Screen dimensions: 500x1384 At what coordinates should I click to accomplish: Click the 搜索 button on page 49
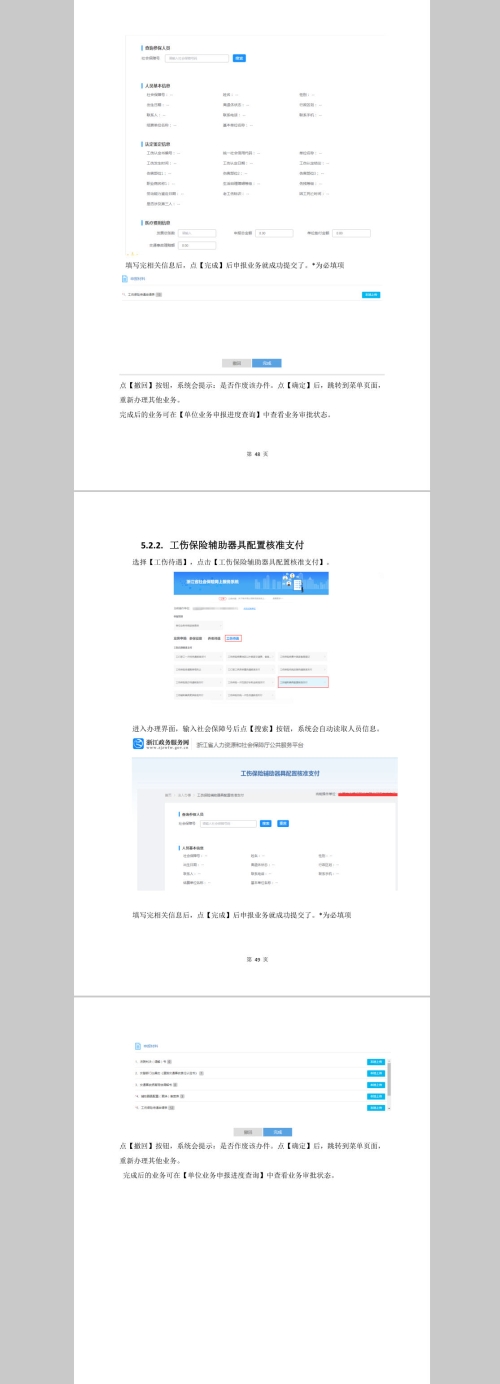click(x=267, y=823)
